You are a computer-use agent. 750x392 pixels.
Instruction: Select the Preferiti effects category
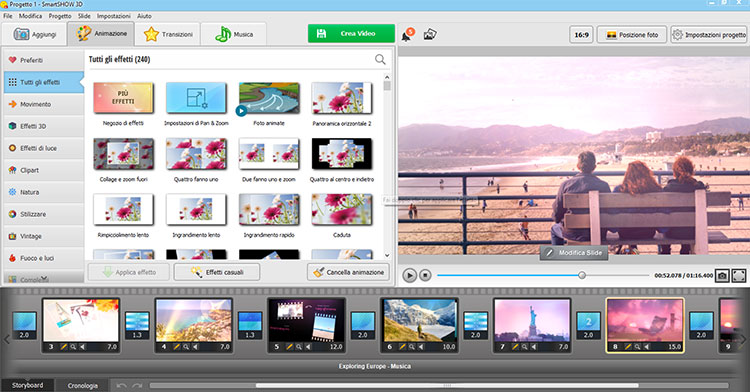pyautogui.click(x=44, y=60)
